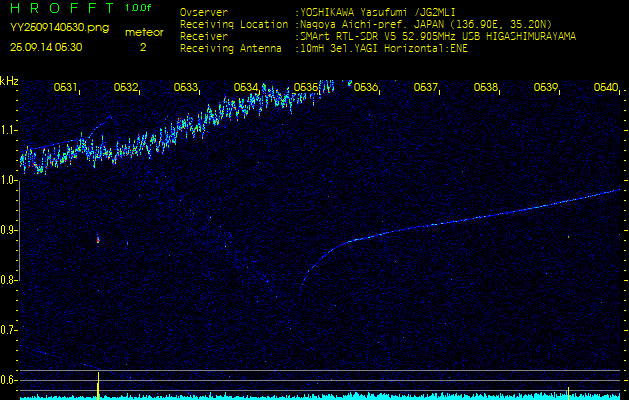Click the 0.9 frequency axis label

point(9,230)
